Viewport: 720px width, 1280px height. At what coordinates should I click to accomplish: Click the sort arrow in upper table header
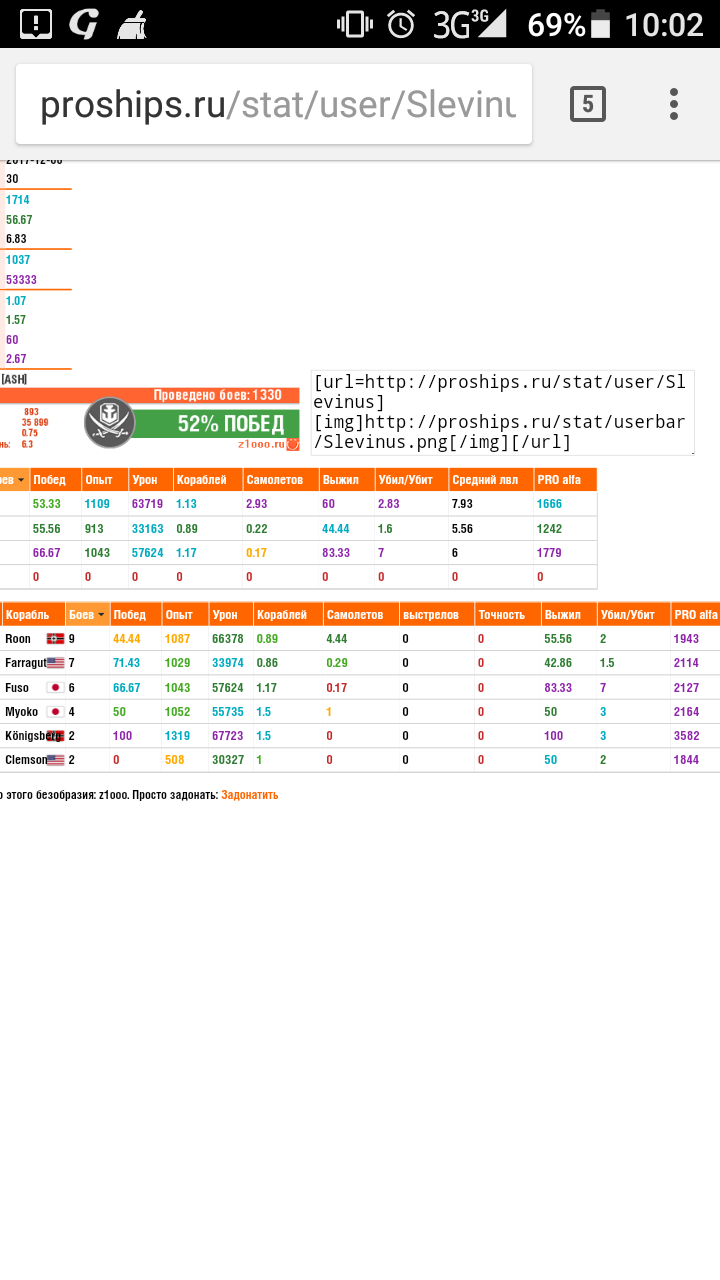(x=20, y=480)
